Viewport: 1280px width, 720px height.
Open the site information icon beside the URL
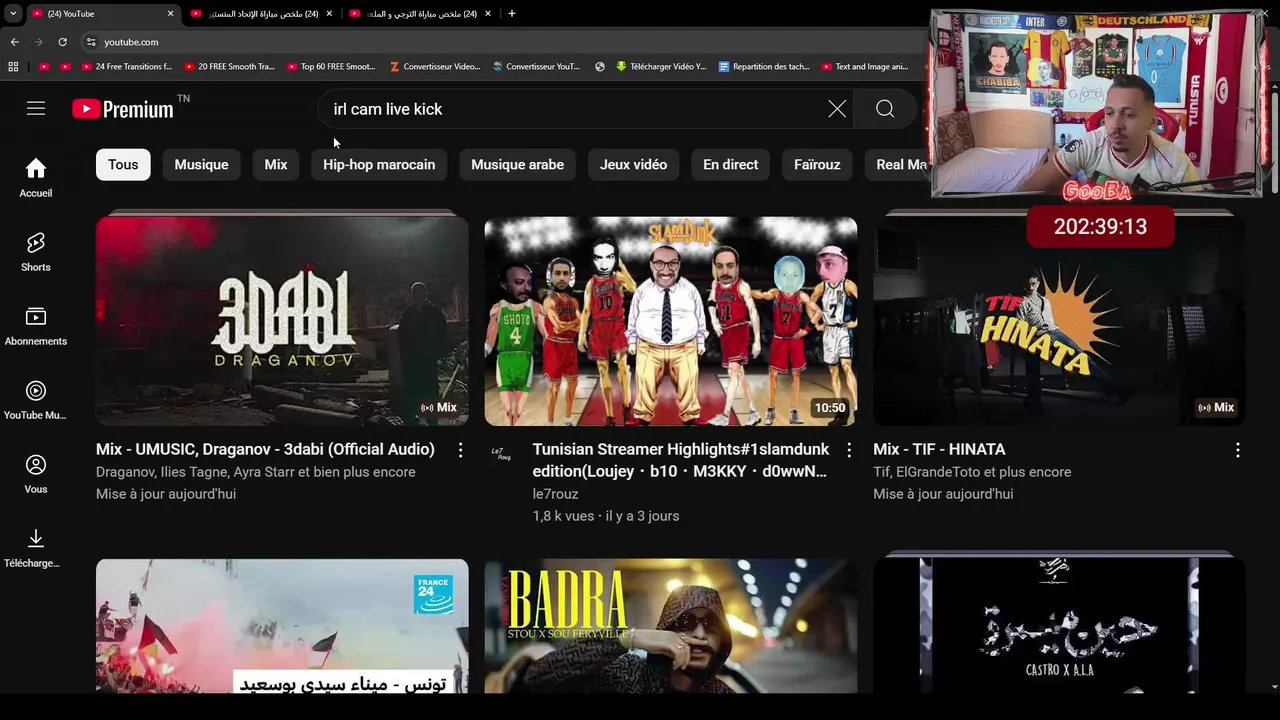click(x=91, y=42)
